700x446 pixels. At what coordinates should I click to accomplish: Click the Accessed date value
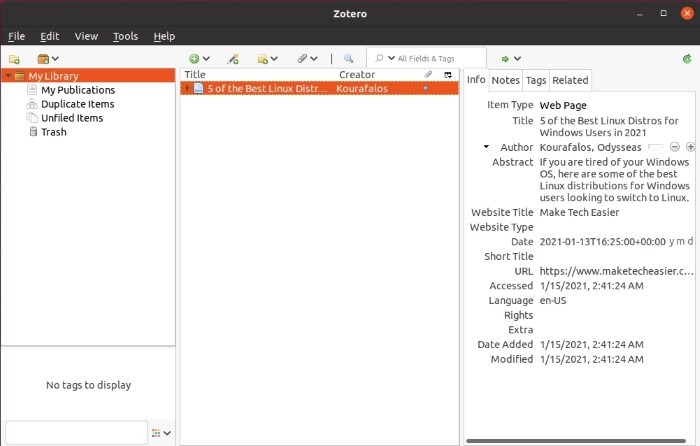click(592, 286)
